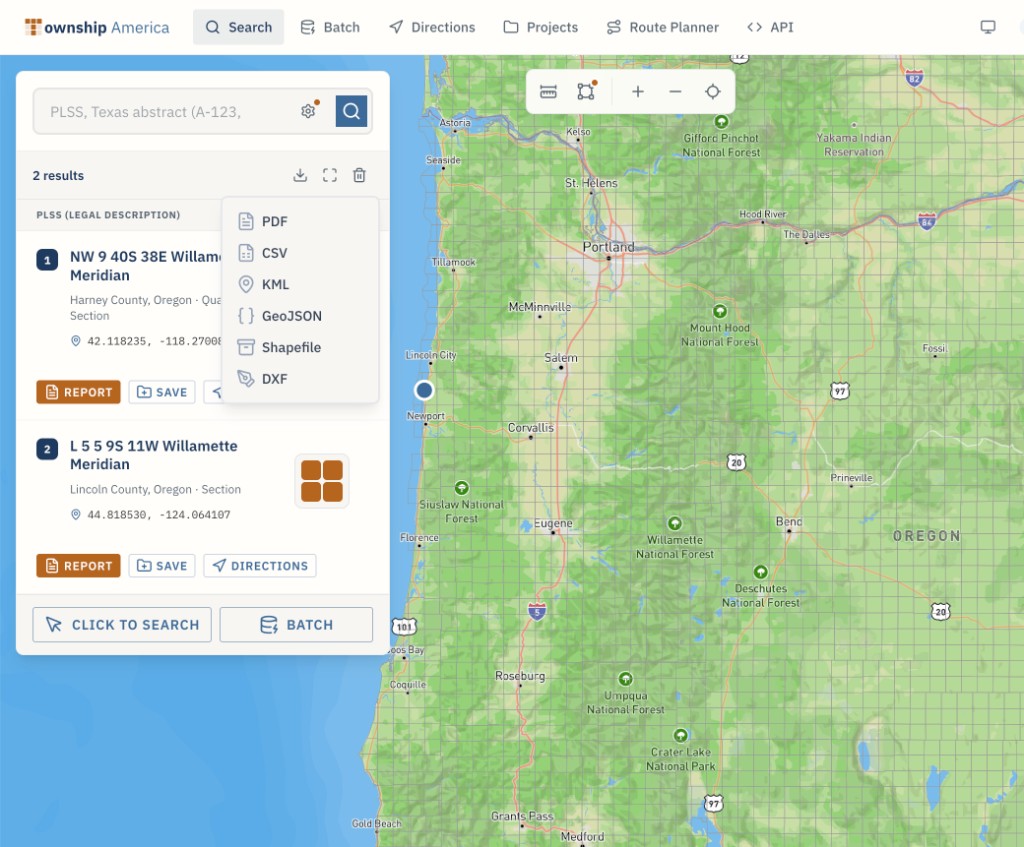Viewport: 1024px width, 847px height.
Task: Click the '2 results' count text
Action: click(58, 175)
